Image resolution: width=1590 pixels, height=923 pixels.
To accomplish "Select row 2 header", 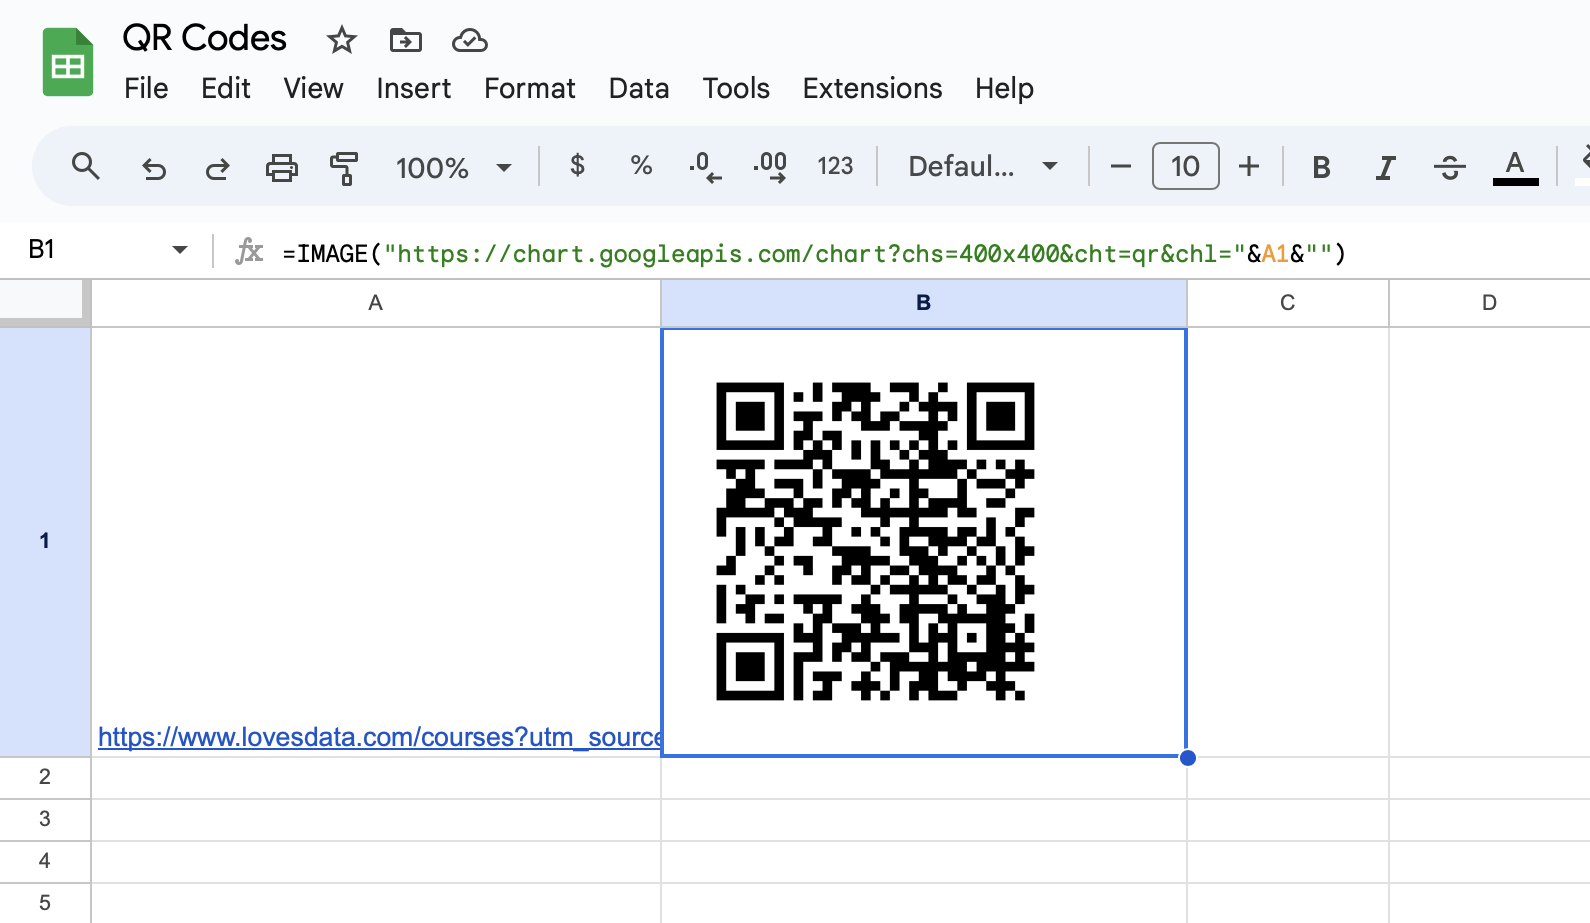I will tap(45, 777).
